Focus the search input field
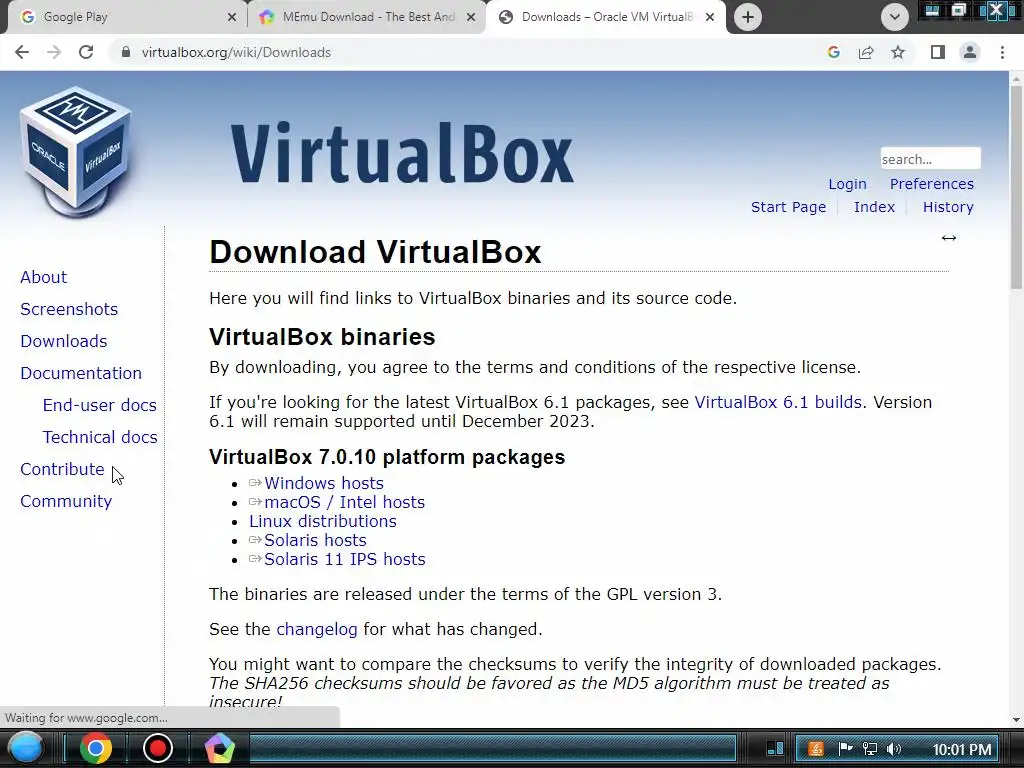1024x768 pixels. coord(930,159)
